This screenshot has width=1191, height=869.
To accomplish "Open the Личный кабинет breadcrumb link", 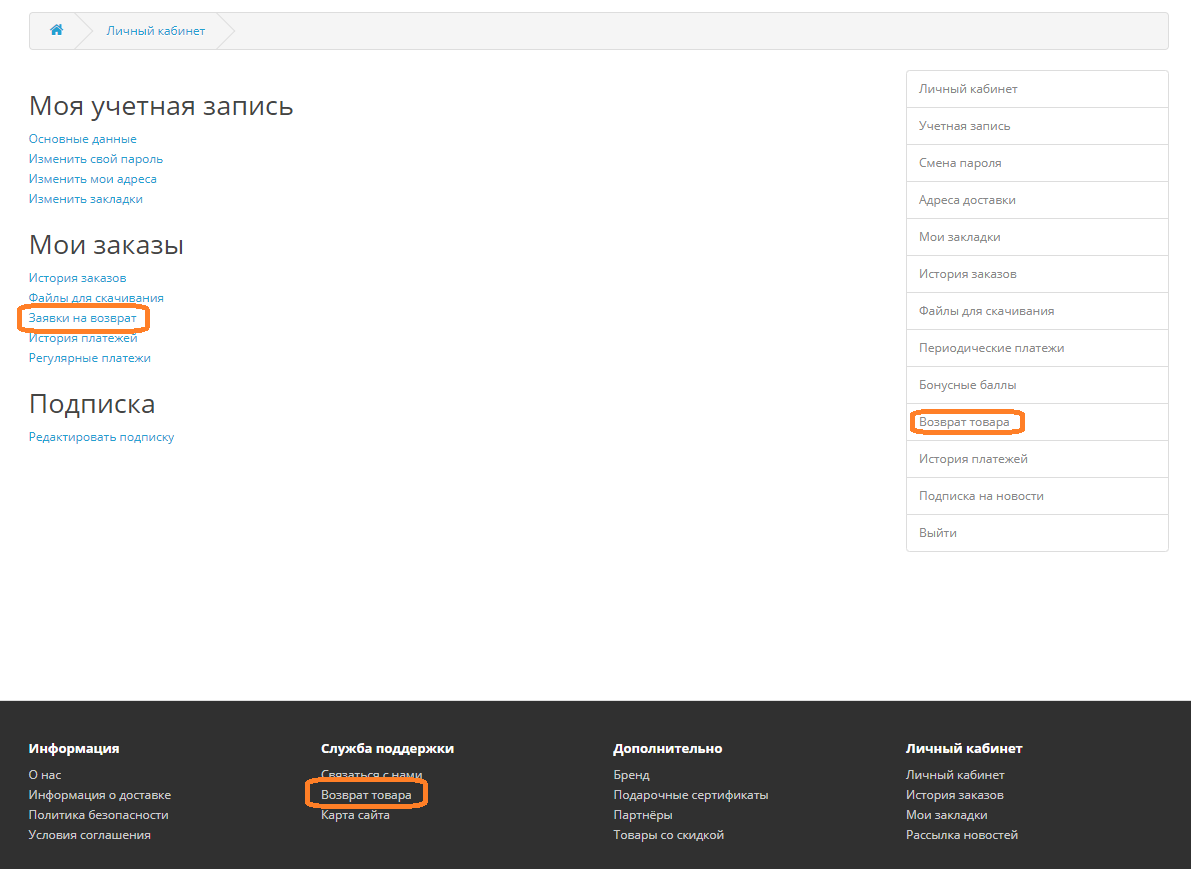I will click(155, 31).
